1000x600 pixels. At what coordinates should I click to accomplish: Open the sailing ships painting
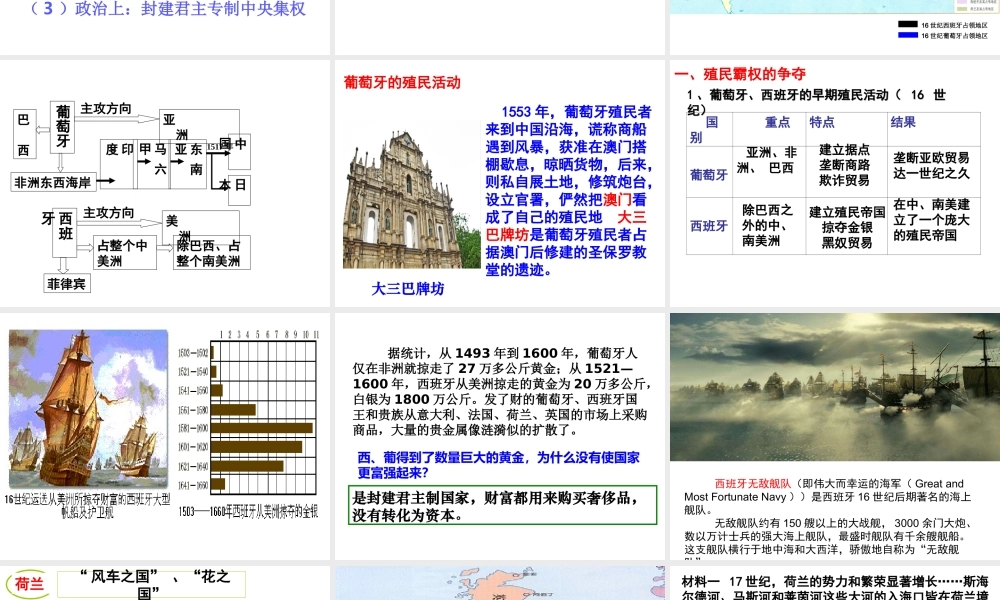89,410
